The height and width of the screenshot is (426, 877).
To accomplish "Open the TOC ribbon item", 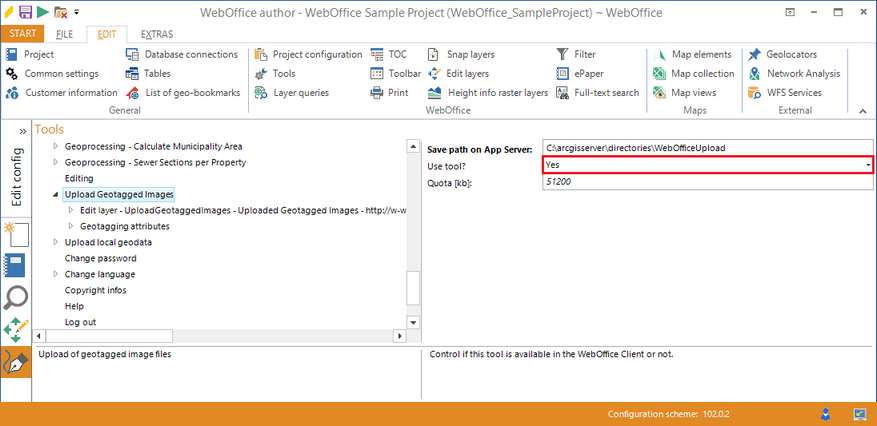I will 376,54.
